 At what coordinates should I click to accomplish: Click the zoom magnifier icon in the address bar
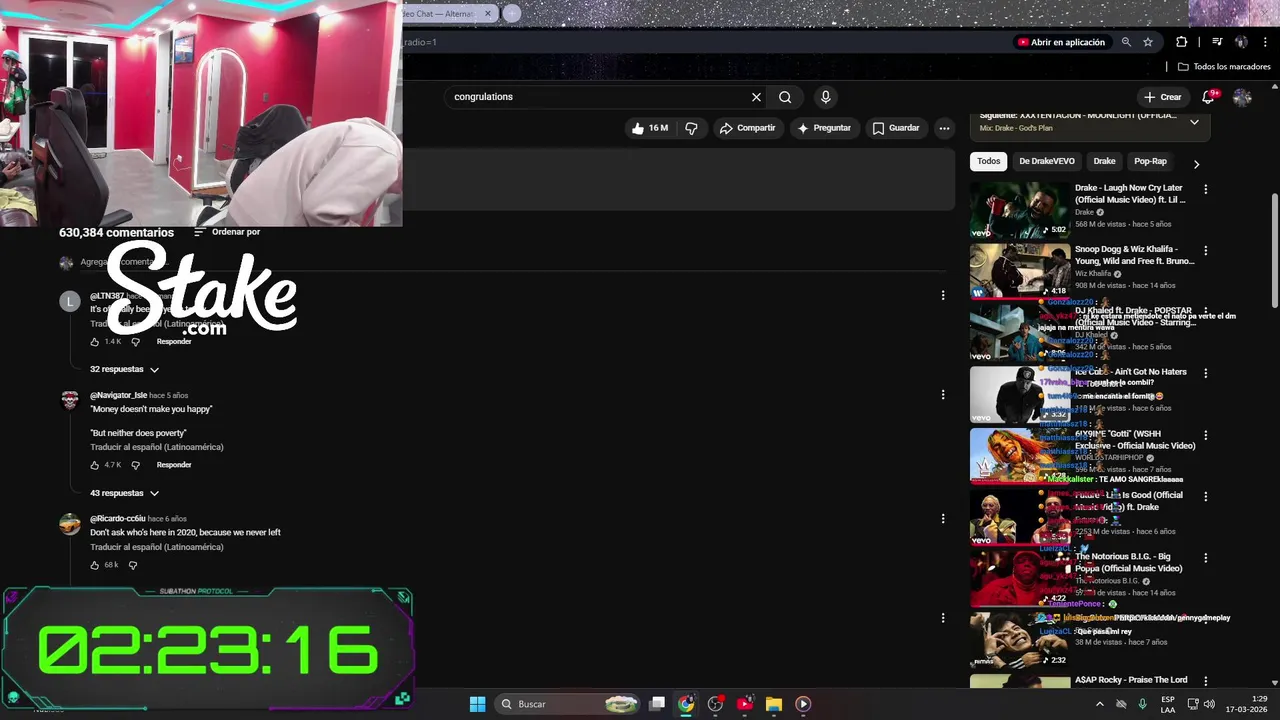(x=1126, y=42)
